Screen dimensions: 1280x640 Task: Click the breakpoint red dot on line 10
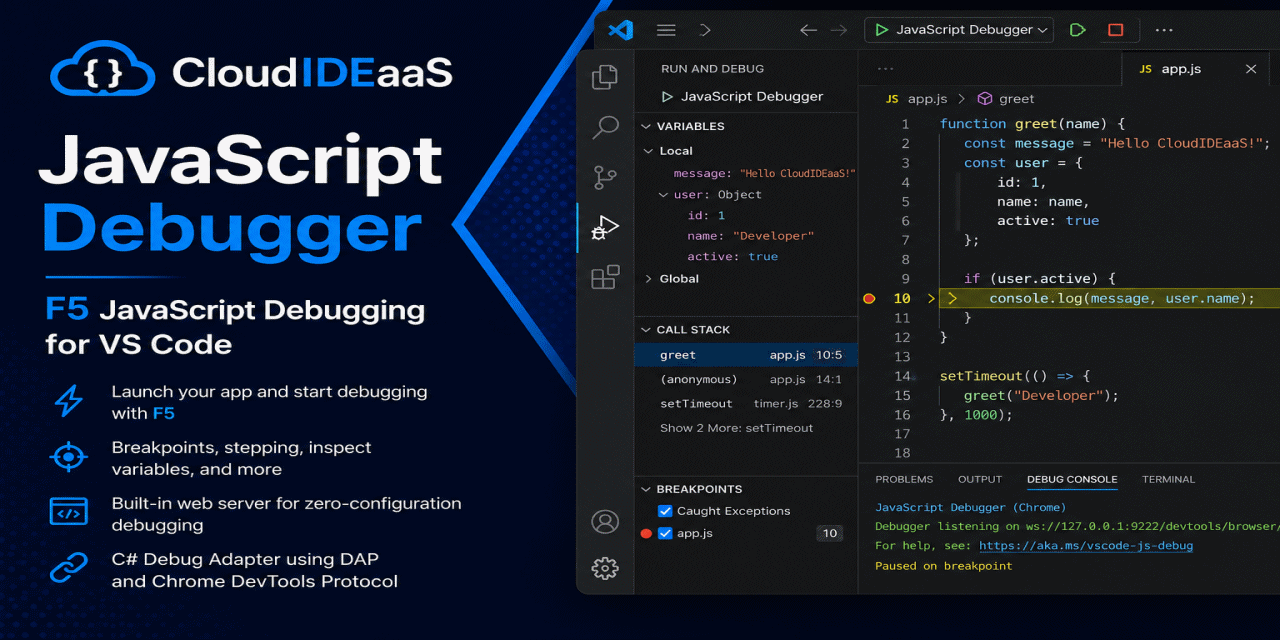click(x=869, y=298)
